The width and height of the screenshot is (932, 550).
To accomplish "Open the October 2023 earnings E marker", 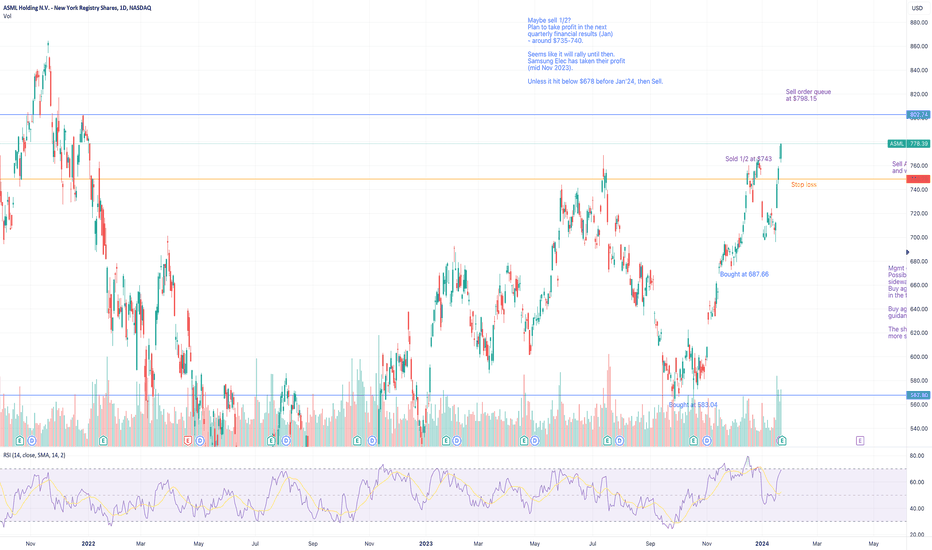I will (x=693, y=441).
